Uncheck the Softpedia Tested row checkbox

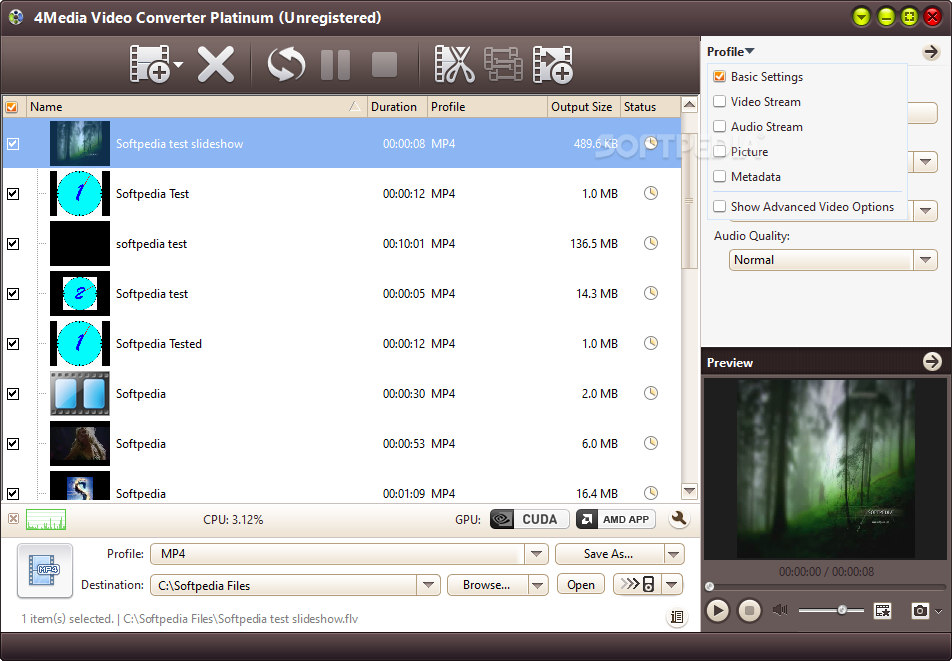(x=13, y=344)
